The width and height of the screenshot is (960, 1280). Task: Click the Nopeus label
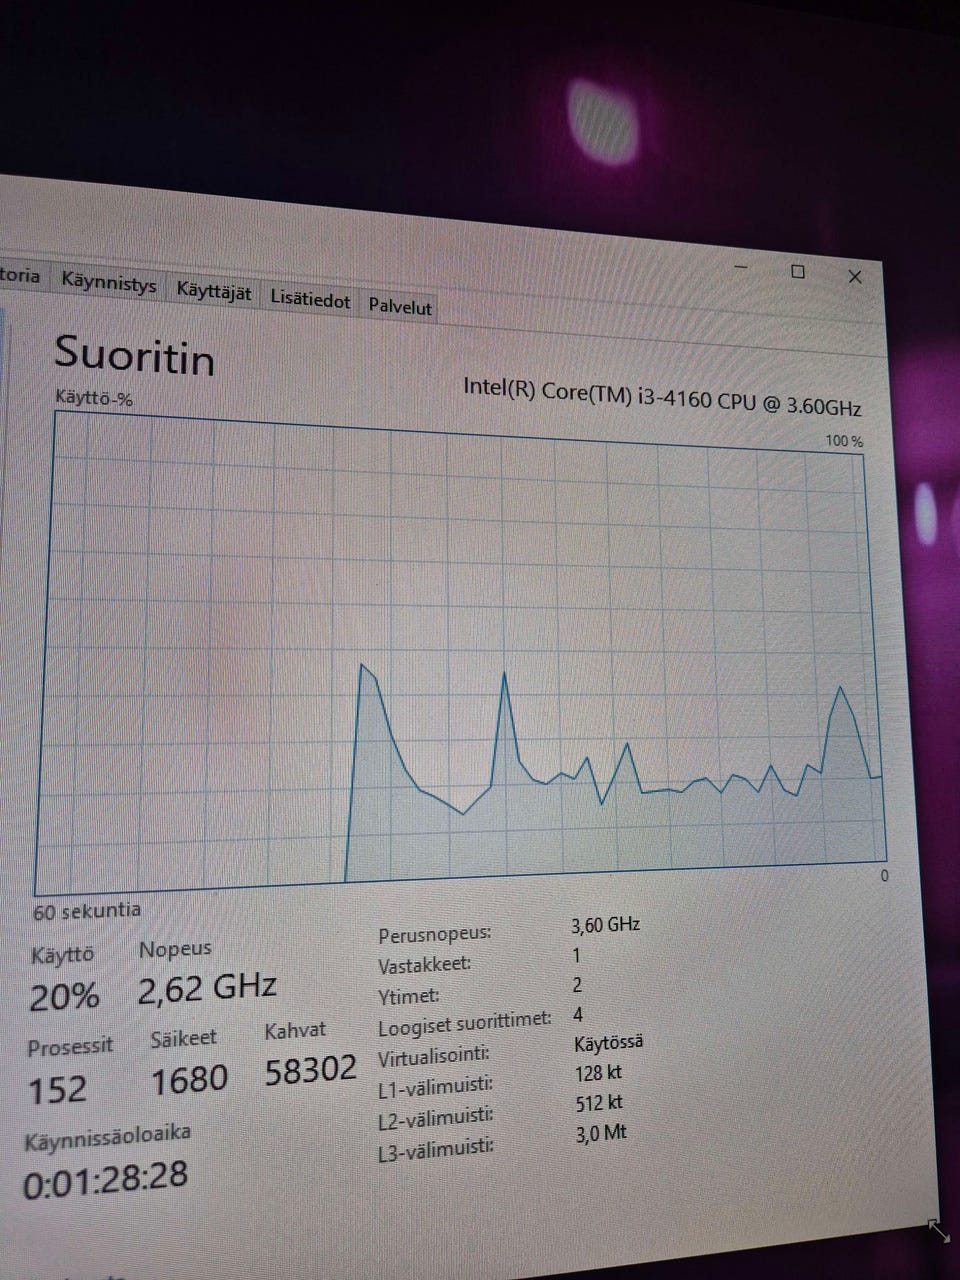175,950
